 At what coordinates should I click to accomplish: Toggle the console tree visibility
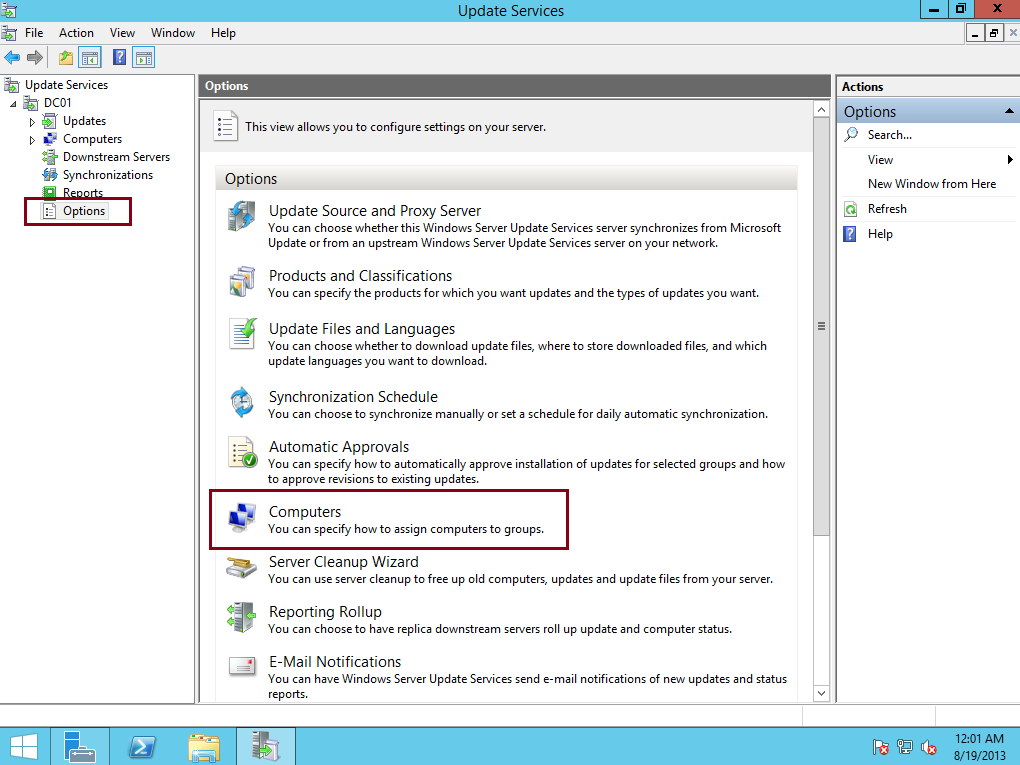pos(89,57)
